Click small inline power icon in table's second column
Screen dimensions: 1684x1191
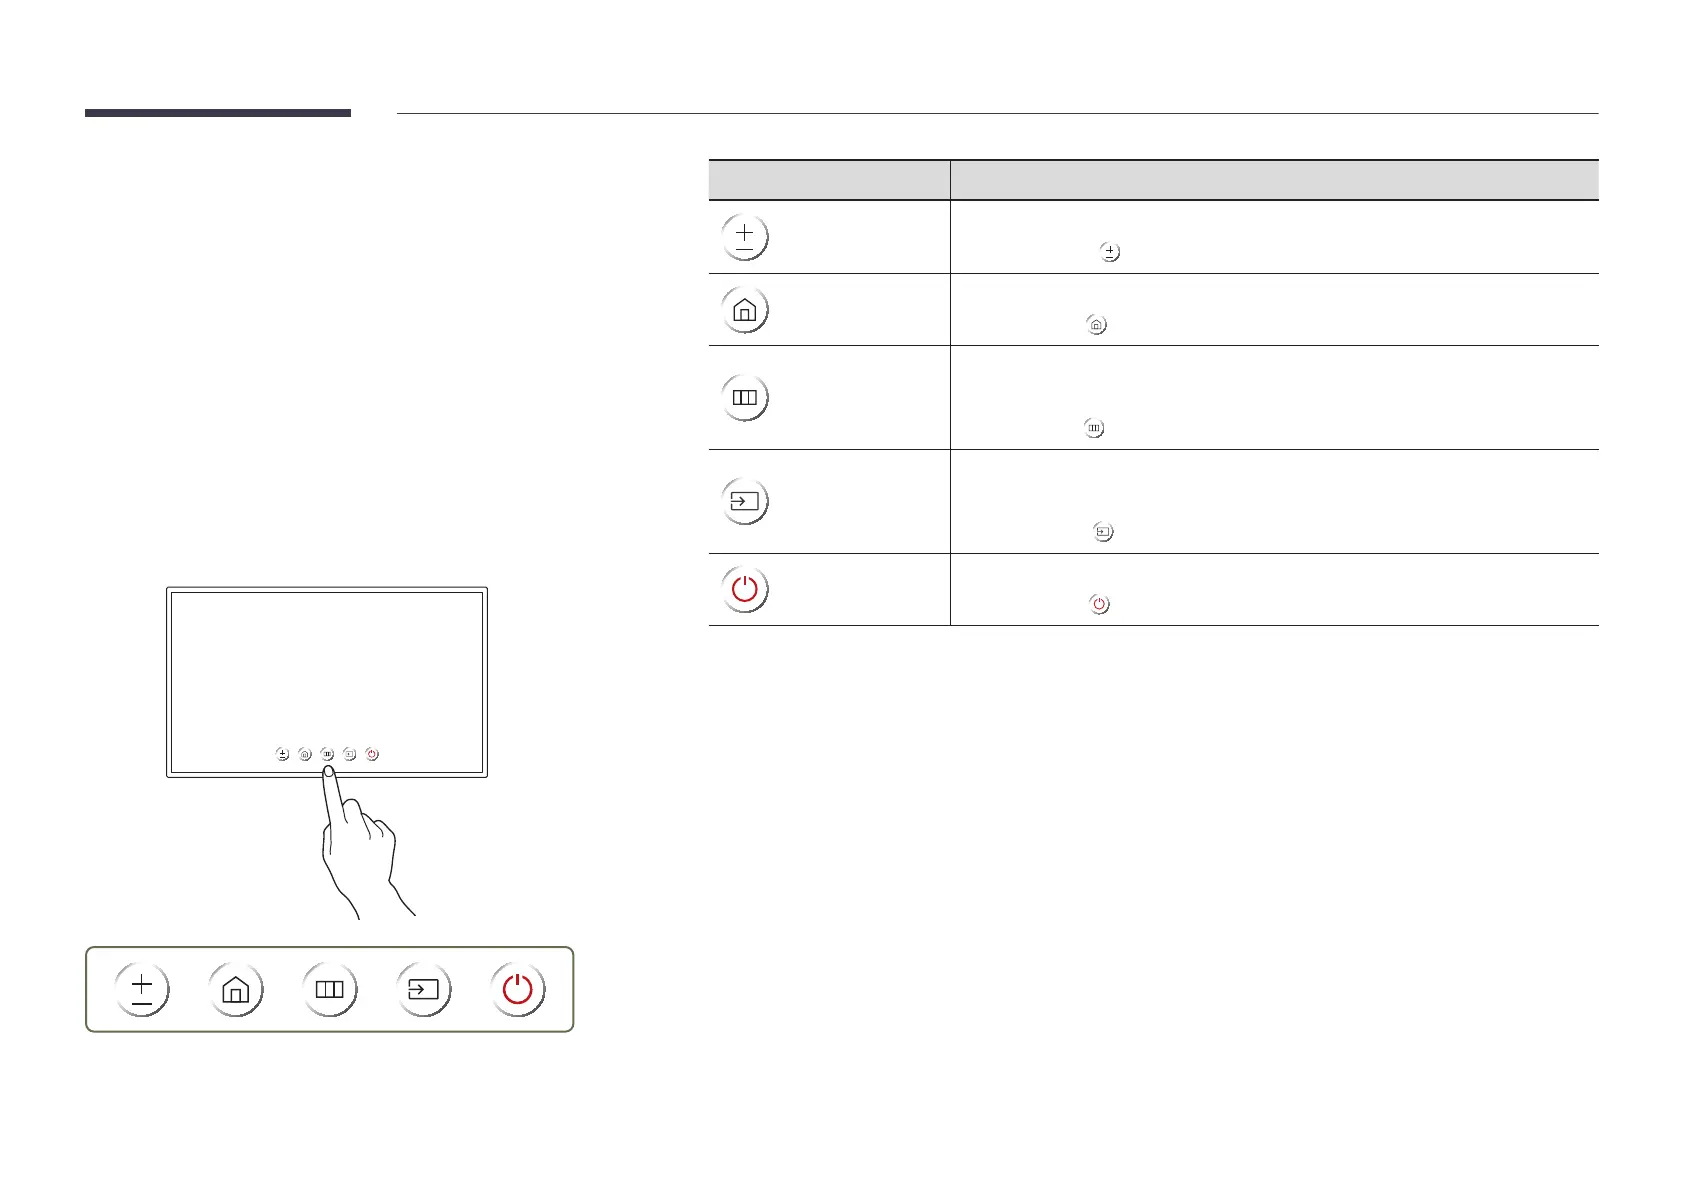1099,604
